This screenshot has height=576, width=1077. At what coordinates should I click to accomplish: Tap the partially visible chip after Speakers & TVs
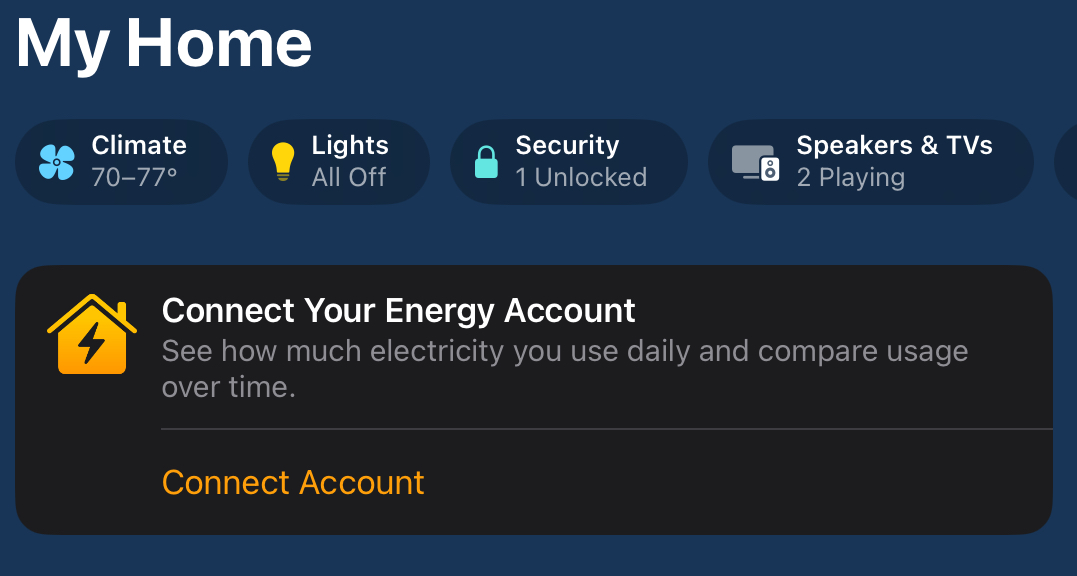pos(1065,162)
